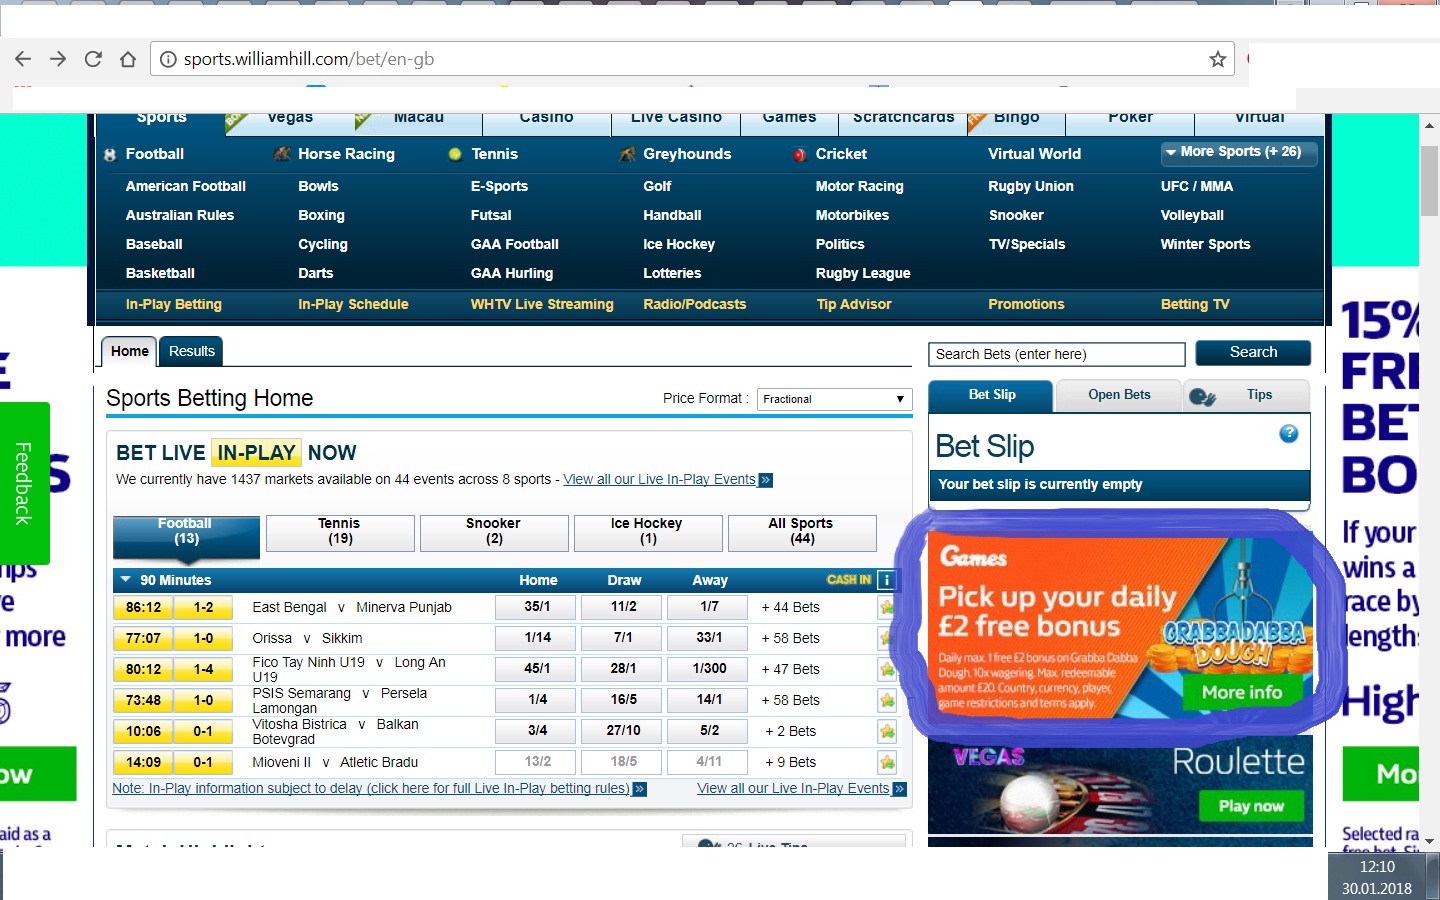Open the In-Play Schedule link
The height and width of the screenshot is (900, 1440).
click(353, 304)
